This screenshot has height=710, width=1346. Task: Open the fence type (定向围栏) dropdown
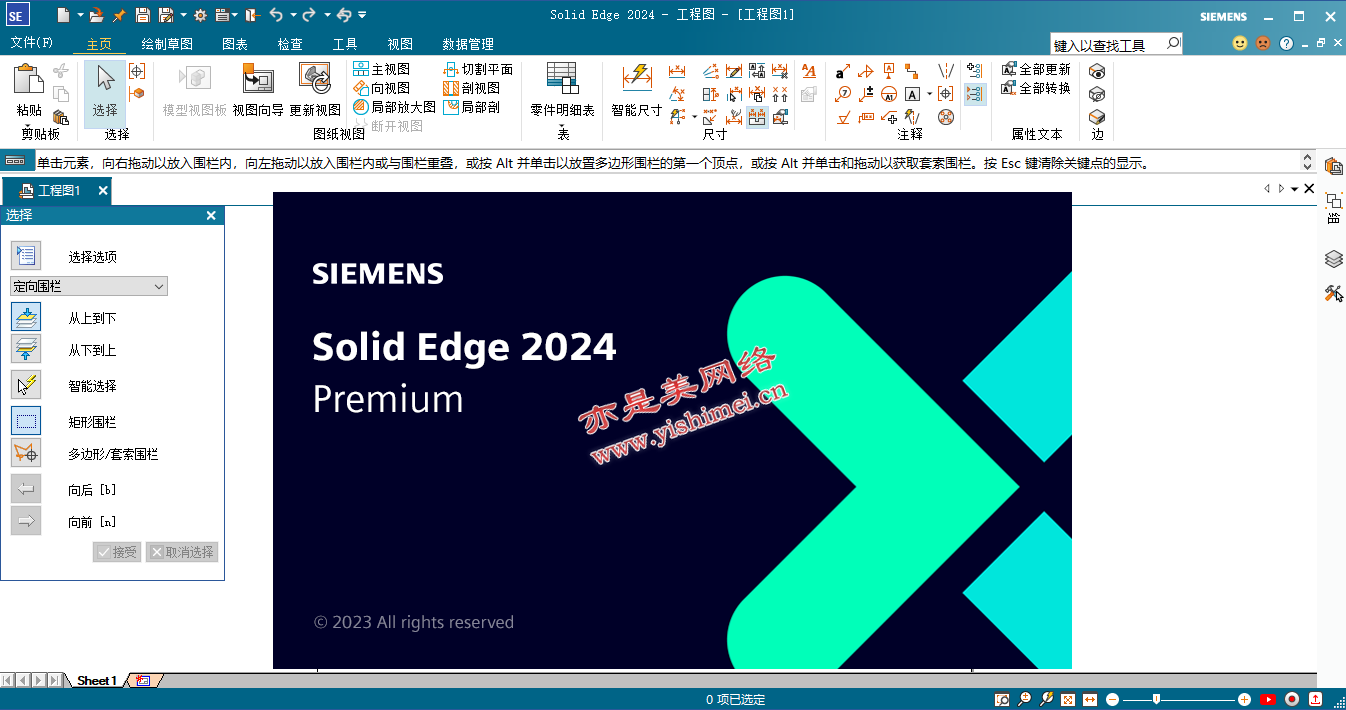pos(89,286)
